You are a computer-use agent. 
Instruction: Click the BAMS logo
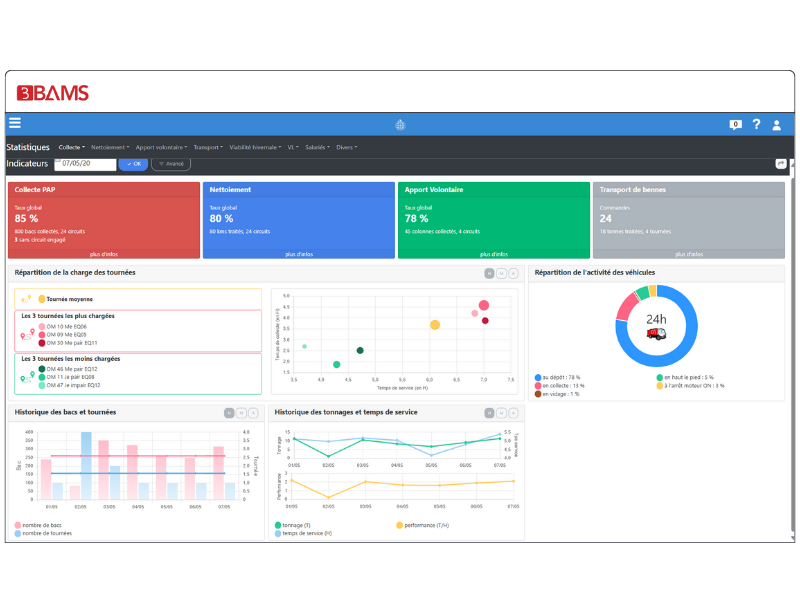(53, 94)
